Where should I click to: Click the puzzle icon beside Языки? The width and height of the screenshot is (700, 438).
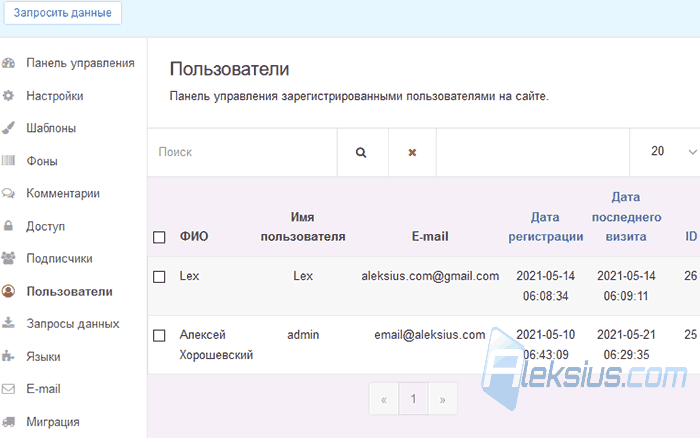[8, 356]
